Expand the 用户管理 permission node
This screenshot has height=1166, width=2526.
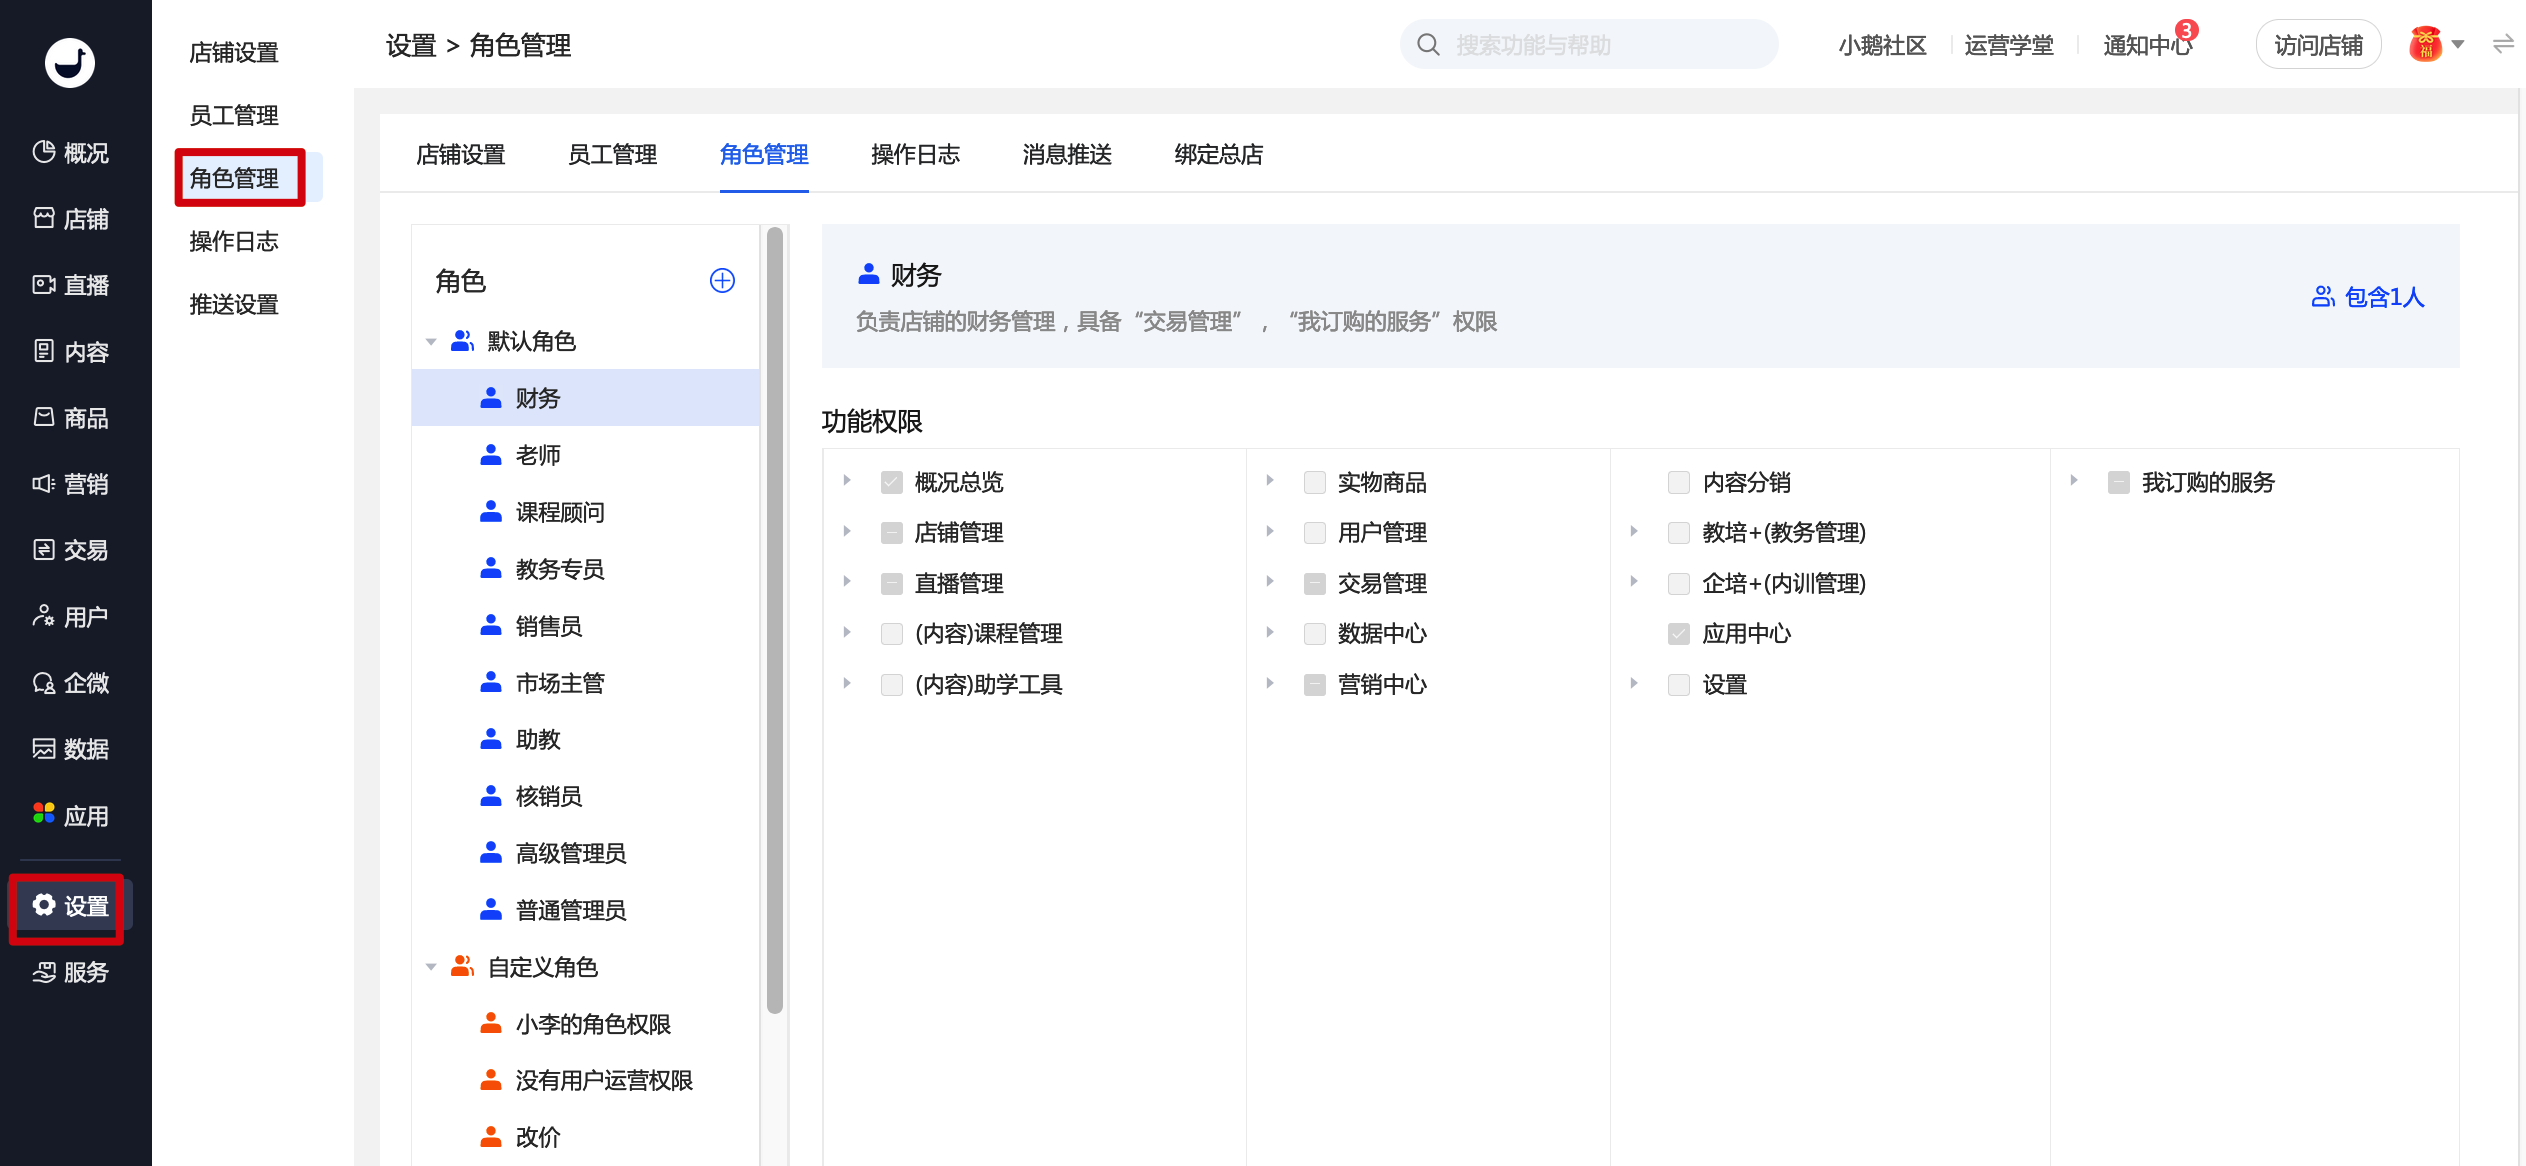(x=1270, y=530)
